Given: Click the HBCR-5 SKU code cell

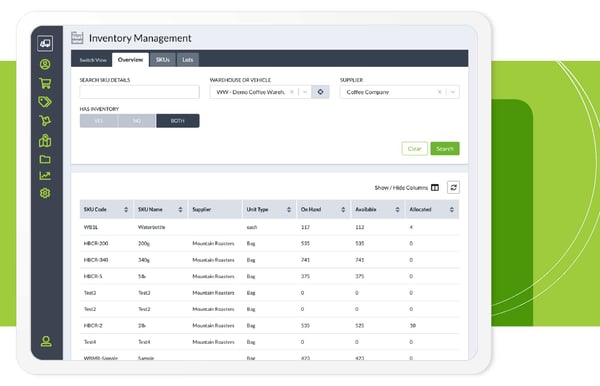Looking at the screenshot, I should 93,276.
